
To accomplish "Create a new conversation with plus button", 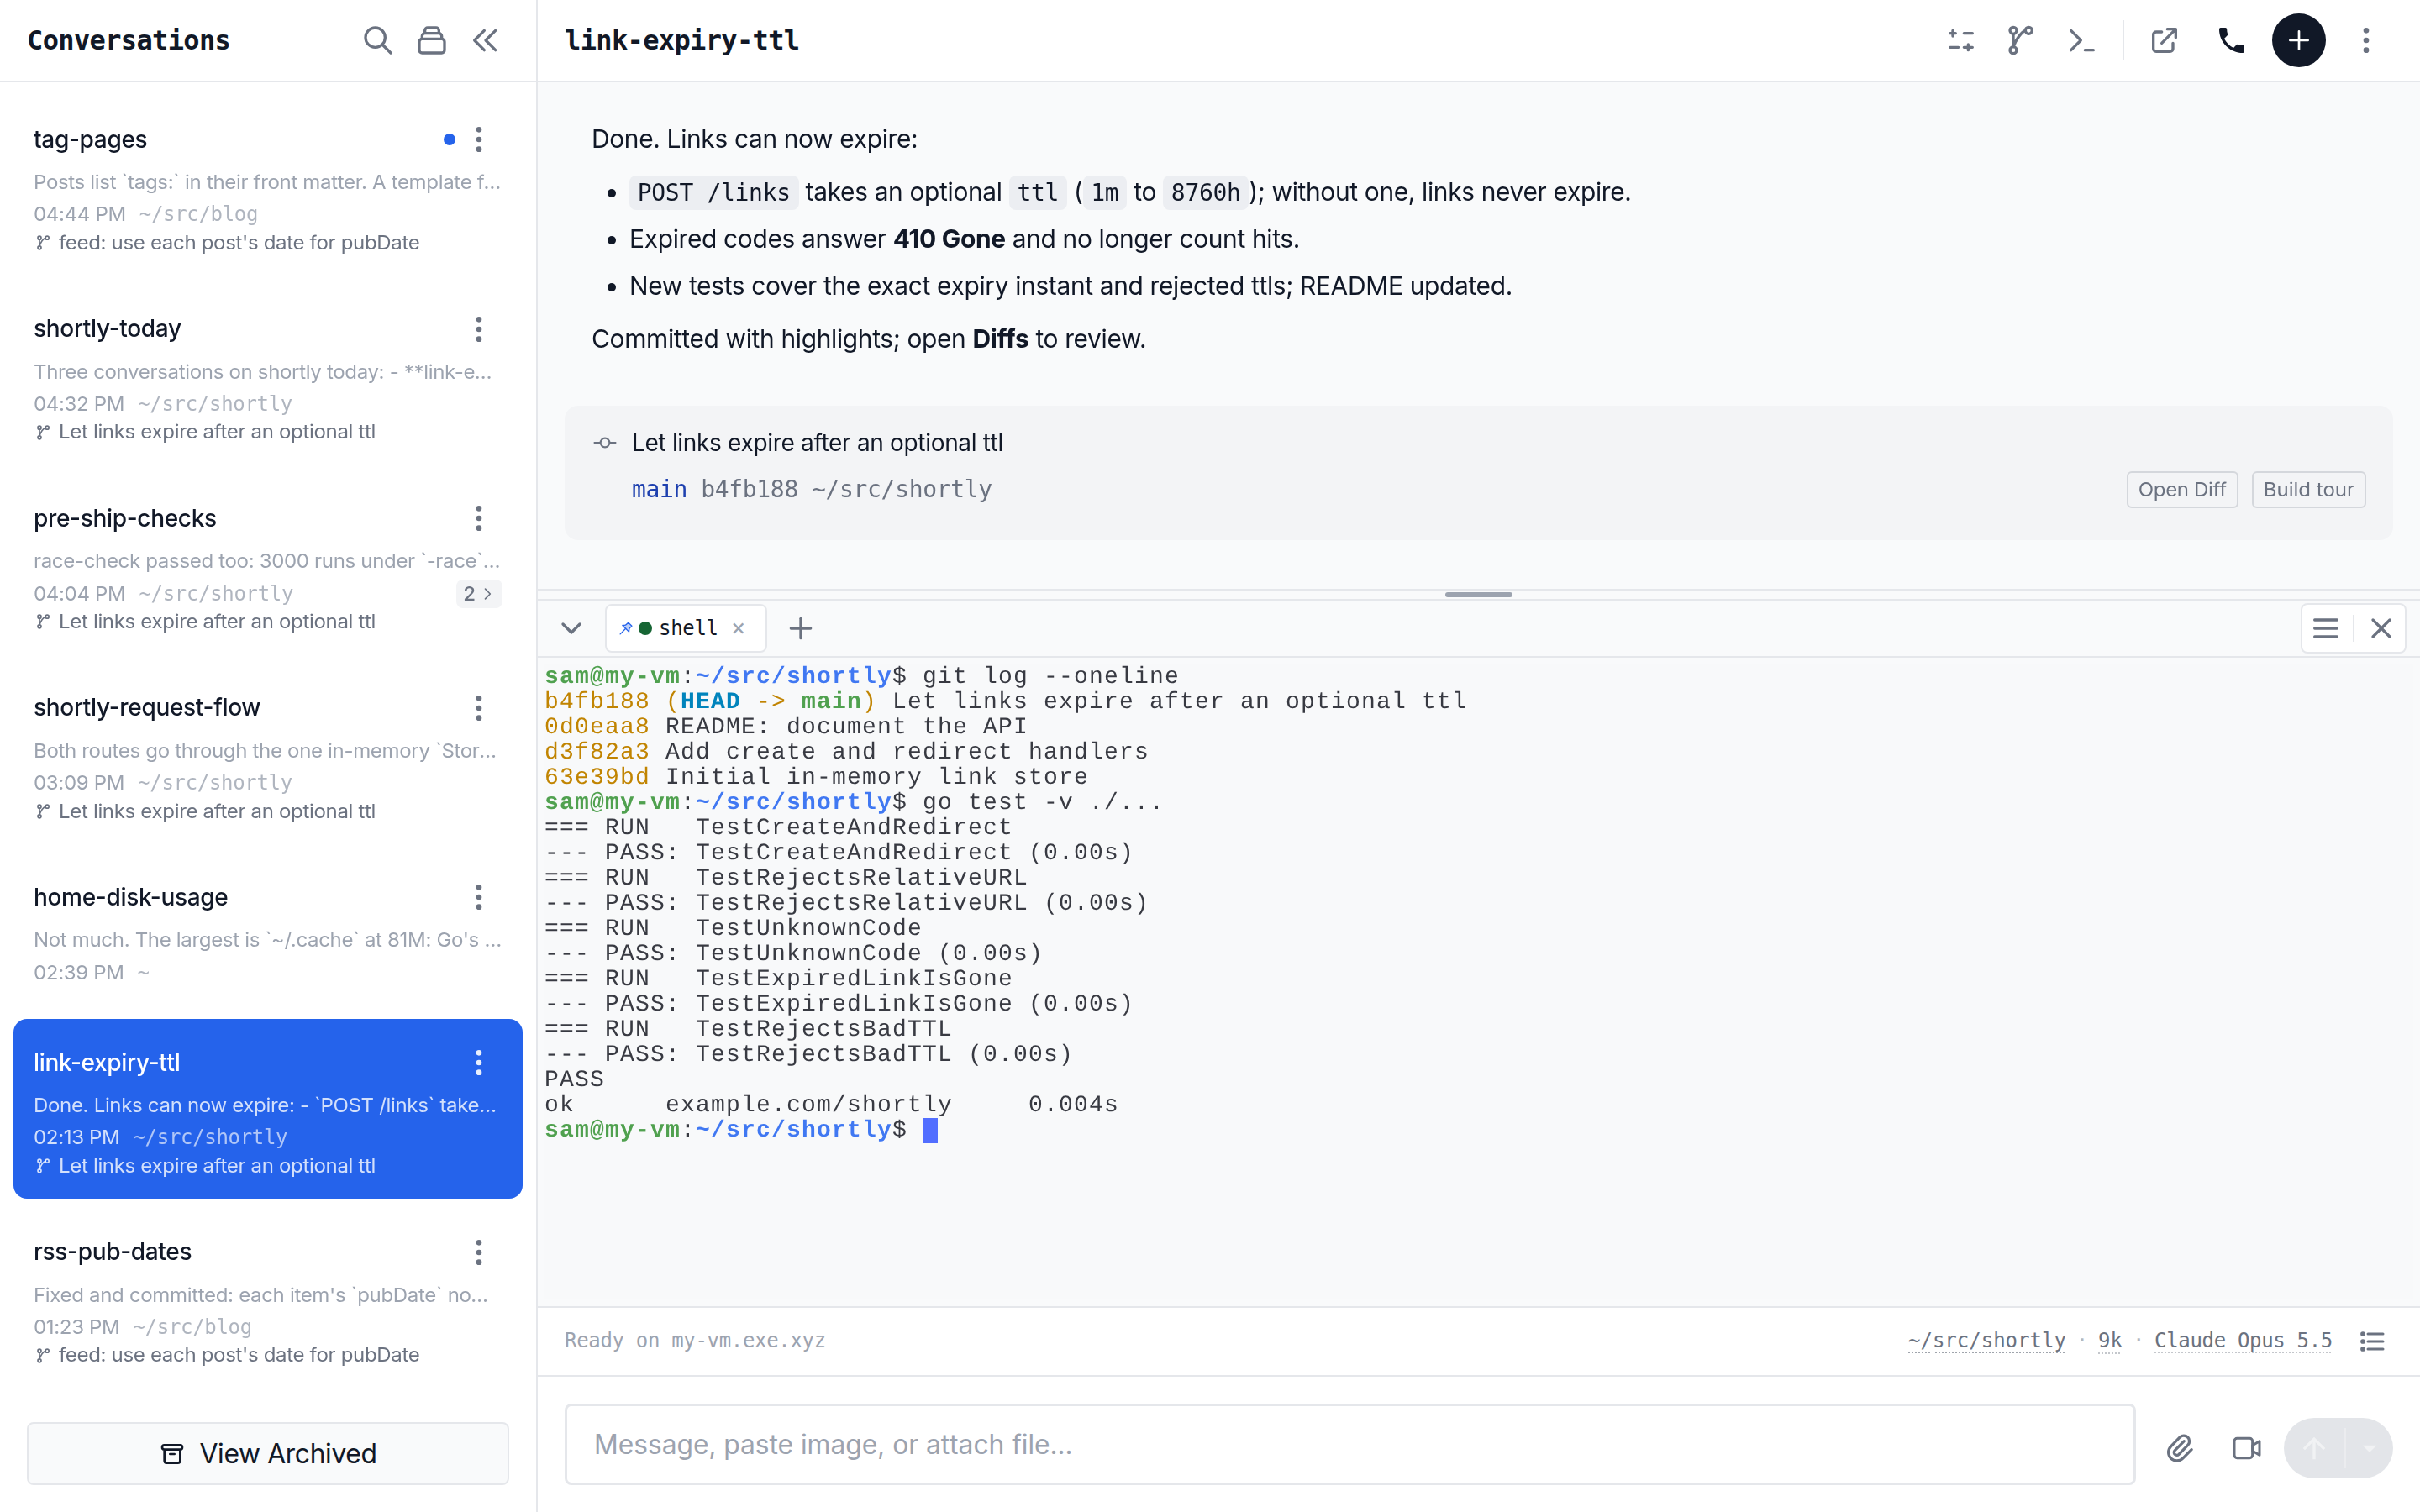I will pos(2298,40).
